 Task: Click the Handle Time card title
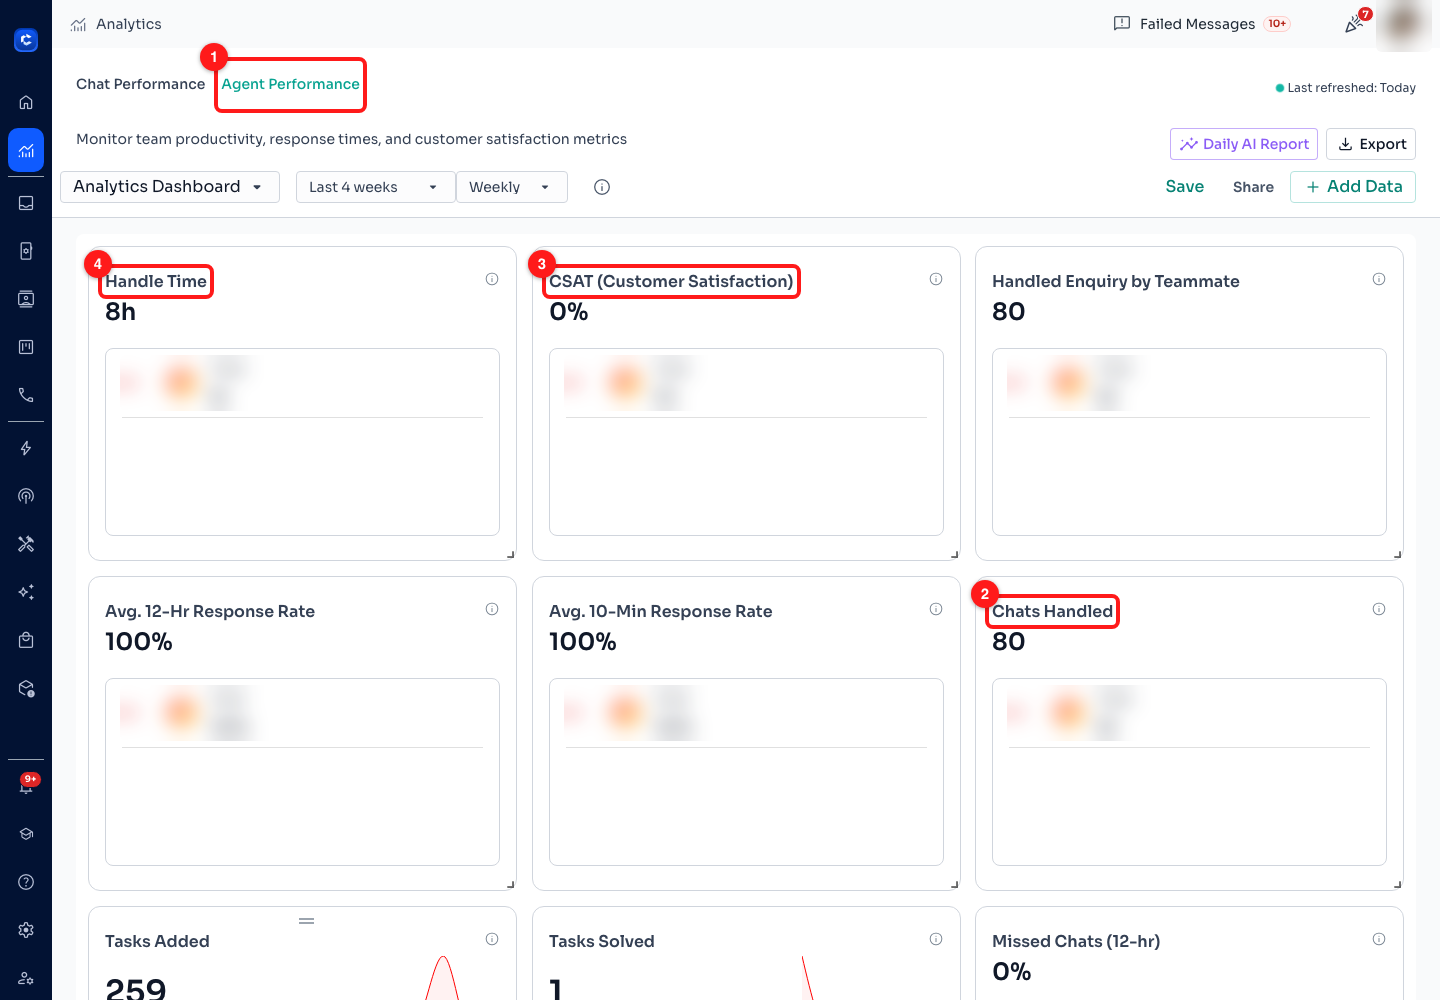click(156, 281)
